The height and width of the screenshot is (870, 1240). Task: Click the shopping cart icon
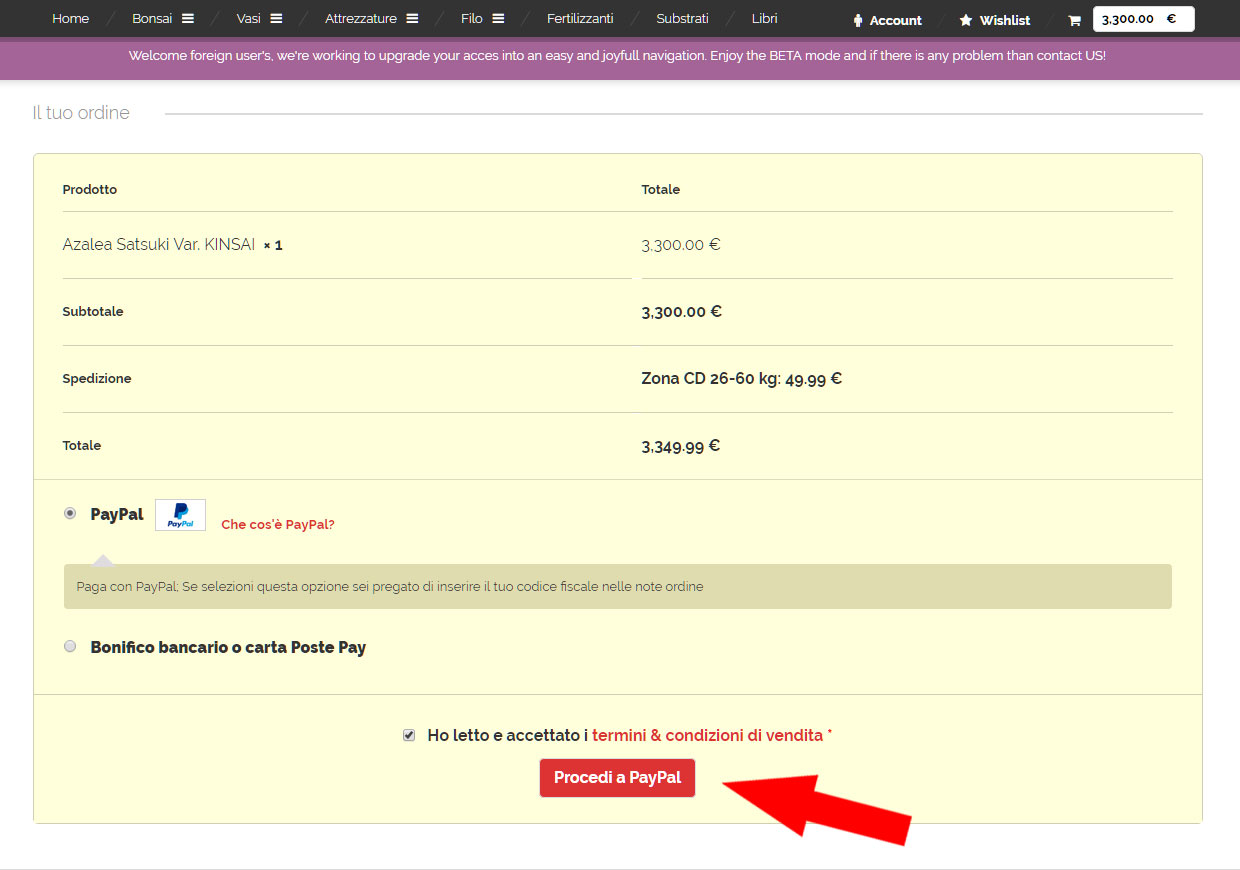tap(1075, 21)
